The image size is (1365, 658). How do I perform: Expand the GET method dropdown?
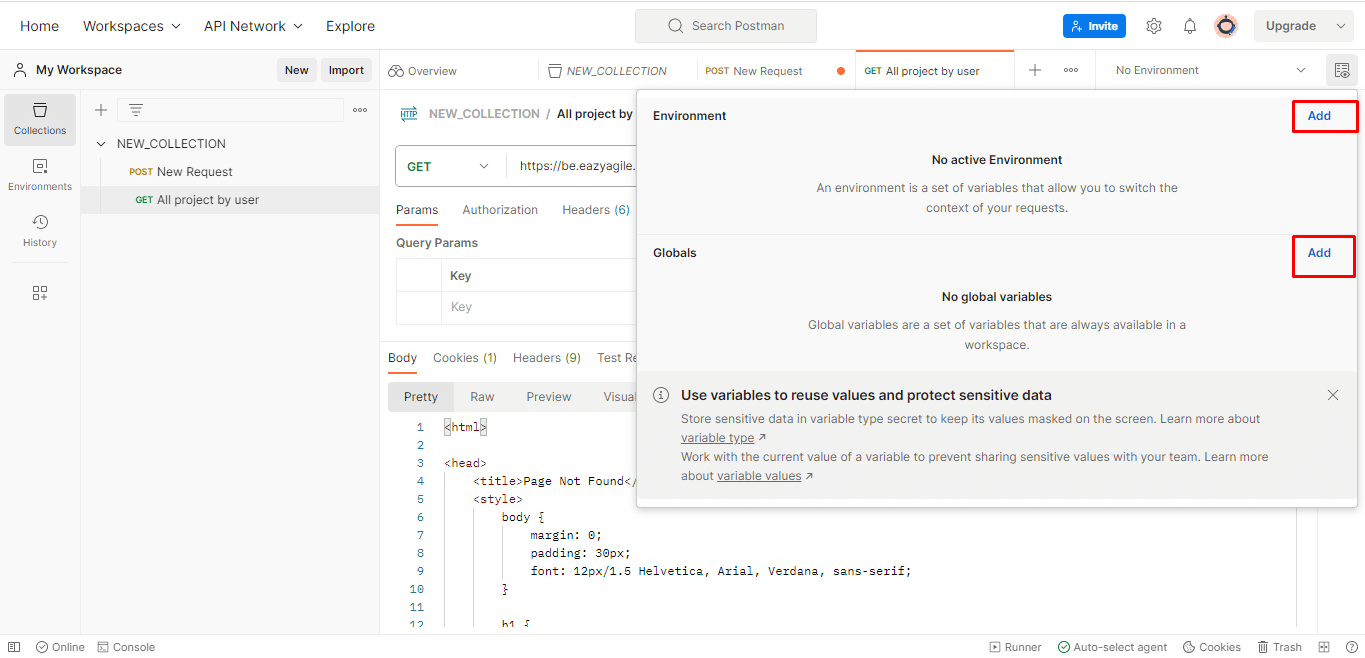pos(450,166)
